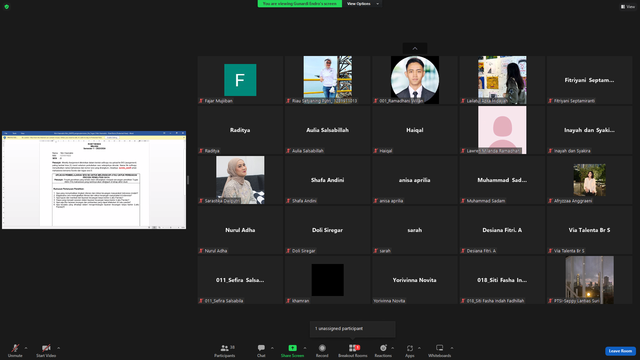Select Fajar Mujiban's video tile

[240, 80]
